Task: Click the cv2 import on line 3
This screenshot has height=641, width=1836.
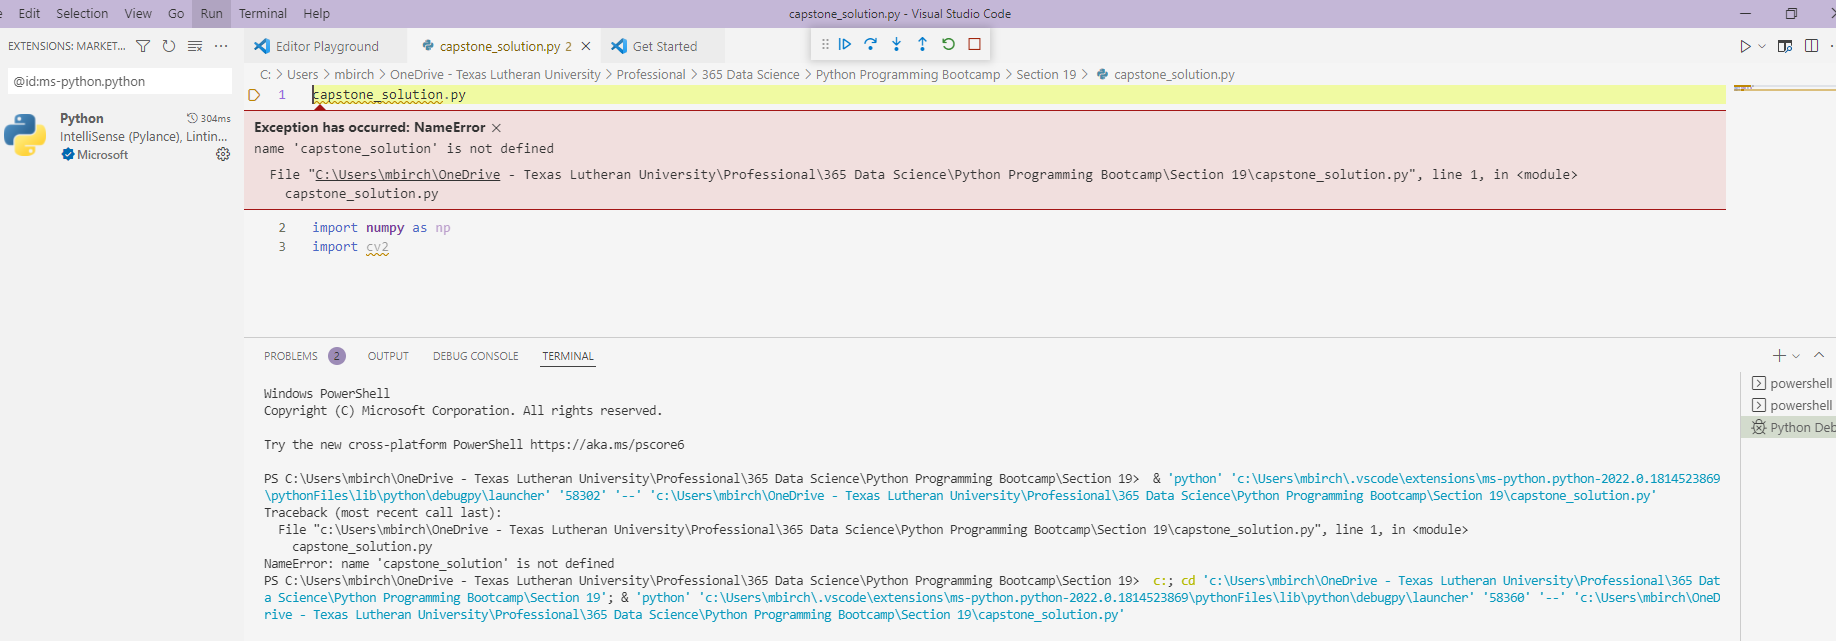Action: [377, 247]
